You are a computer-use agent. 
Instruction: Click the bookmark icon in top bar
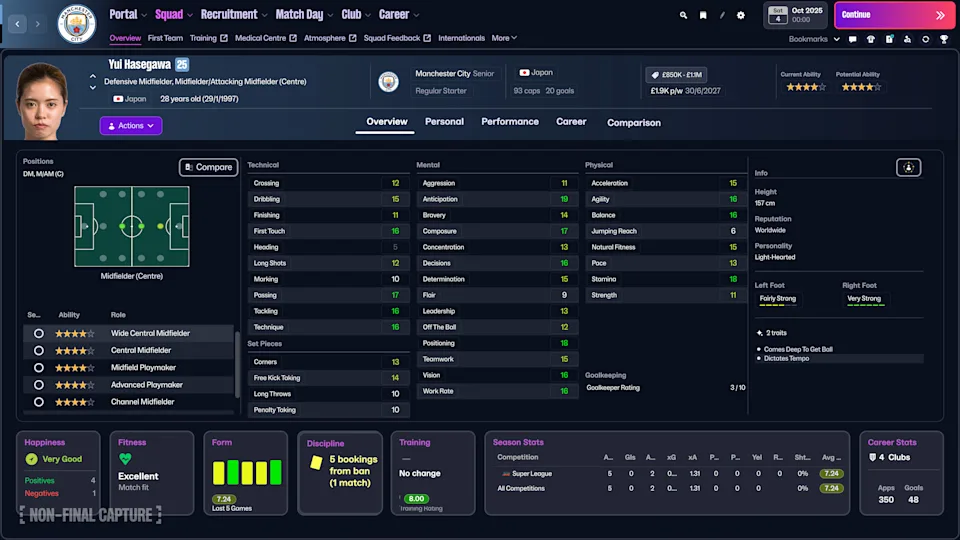tap(703, 15)
